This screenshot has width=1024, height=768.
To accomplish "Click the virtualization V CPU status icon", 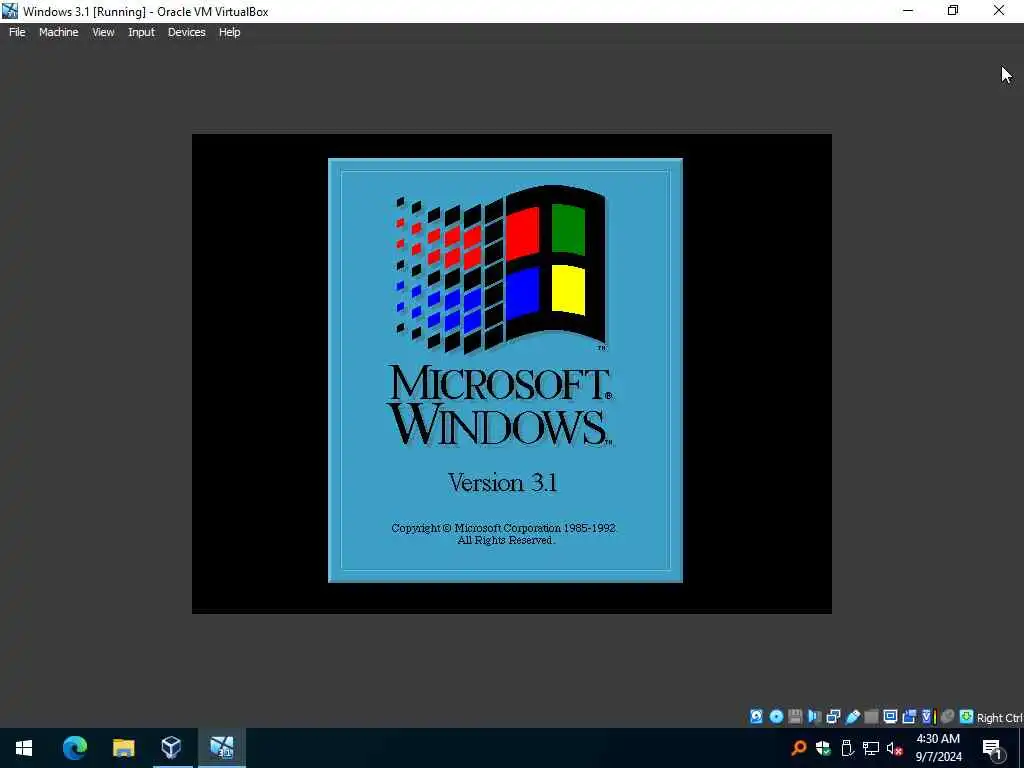I will 929,716.
